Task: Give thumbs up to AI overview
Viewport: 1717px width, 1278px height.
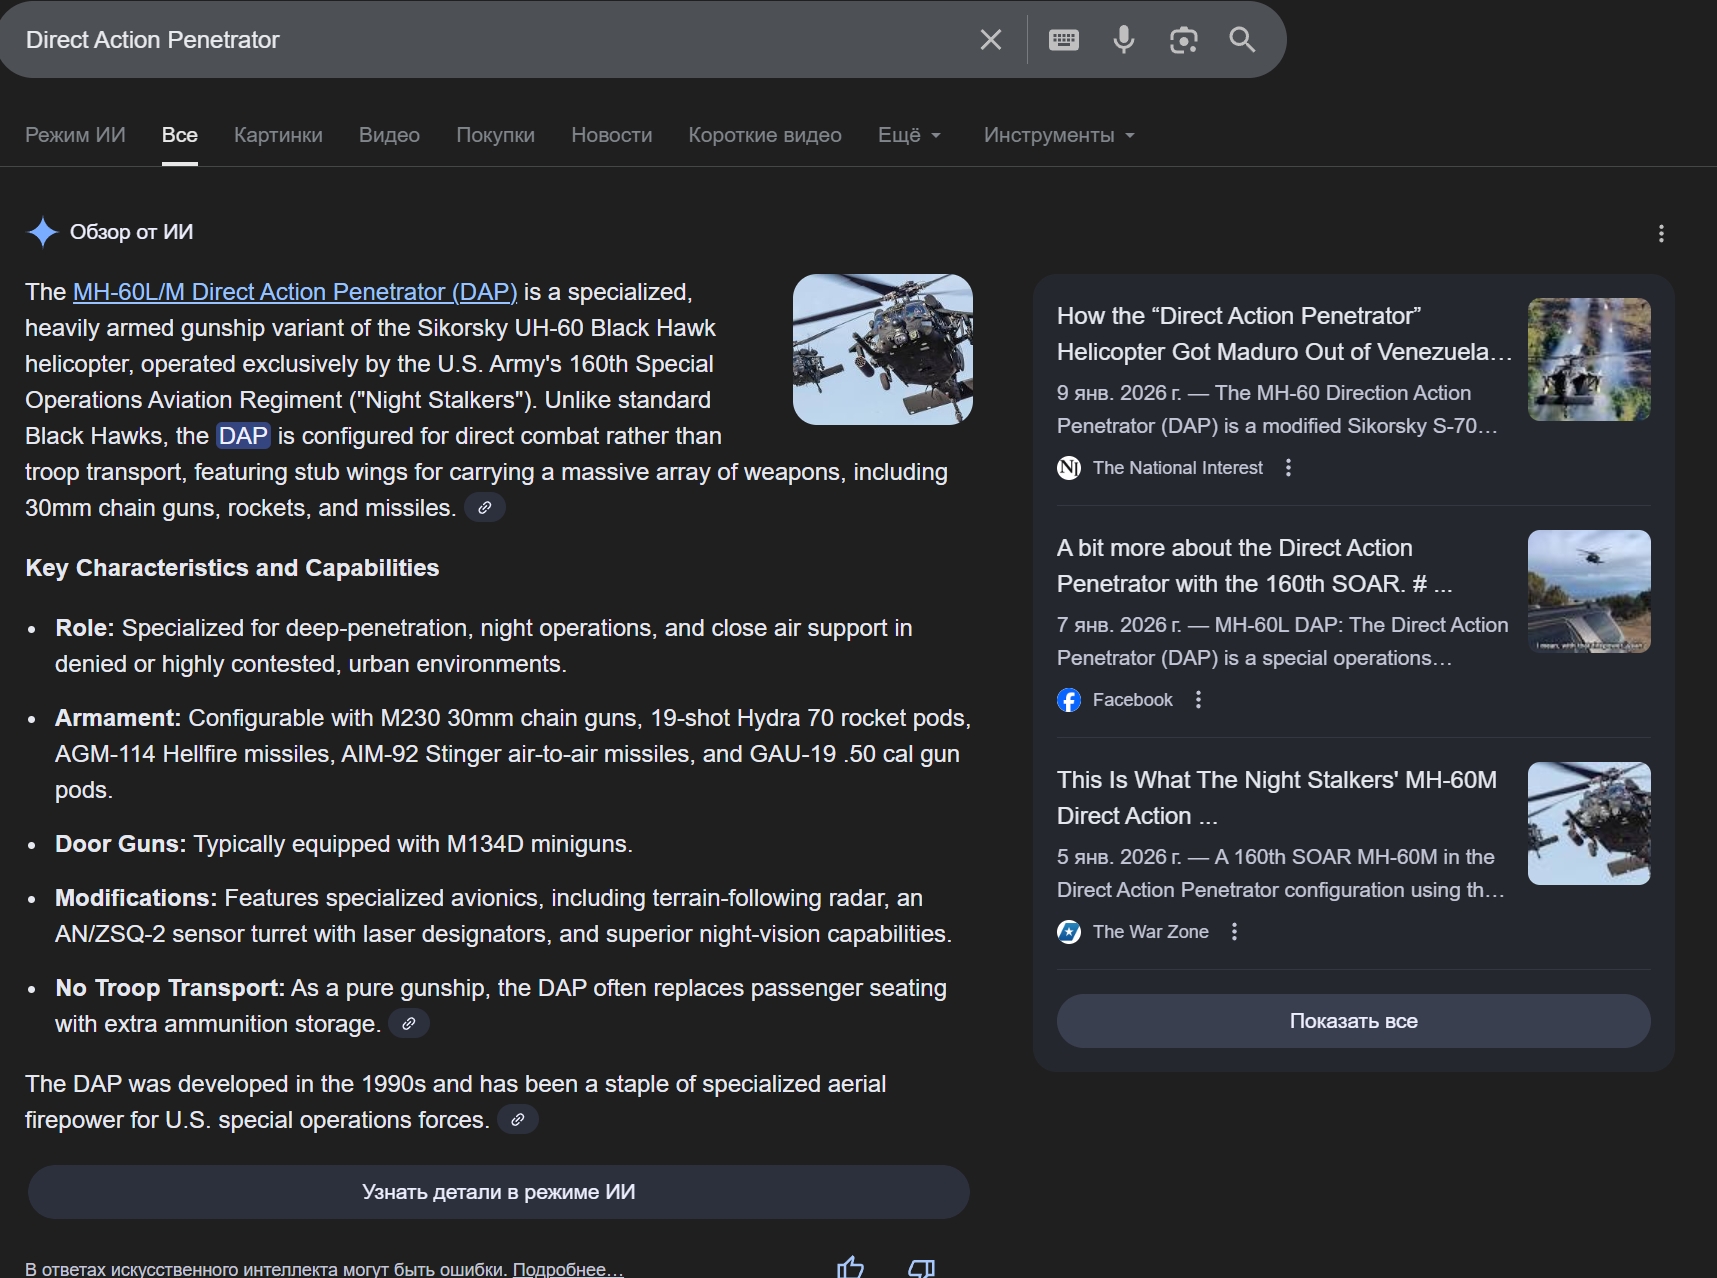Action: click(x=850, y=1267)
